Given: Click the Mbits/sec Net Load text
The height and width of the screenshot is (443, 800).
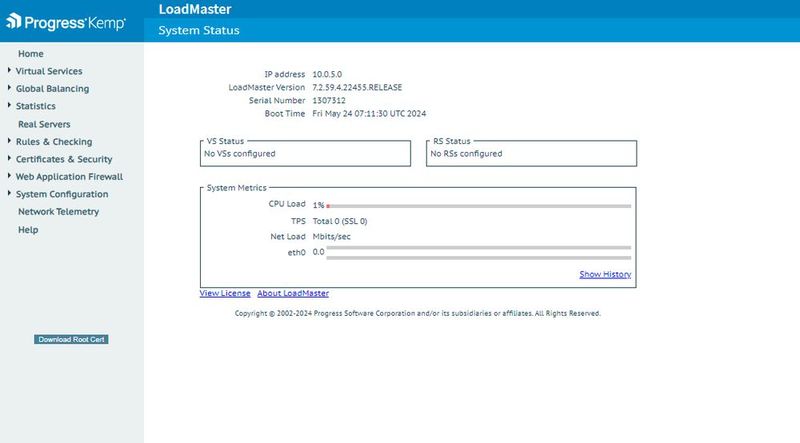Looking at the screenshot, I should [332, 236].
